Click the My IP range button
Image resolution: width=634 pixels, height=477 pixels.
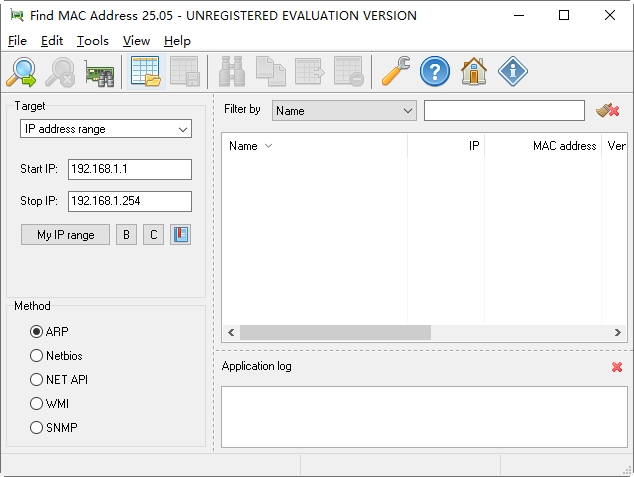[x=66, y=234]
